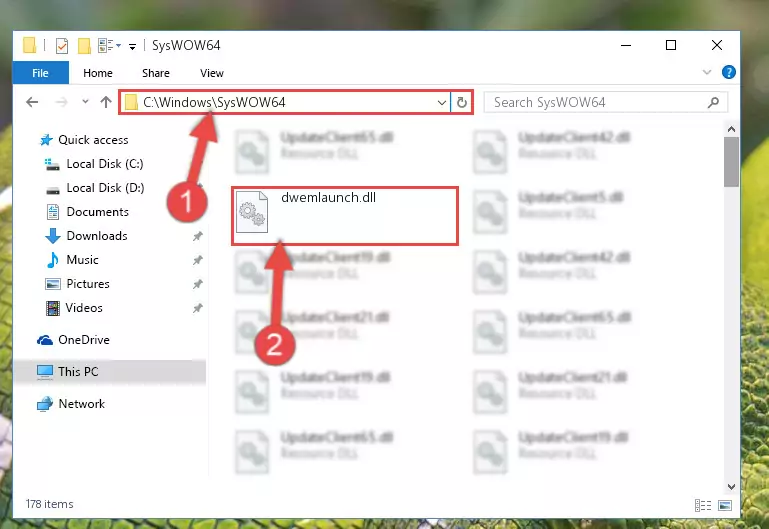This screenshot has height=529, width=769.
Task: Expand the ribbon with the chevron
Action: coord(707,72)
